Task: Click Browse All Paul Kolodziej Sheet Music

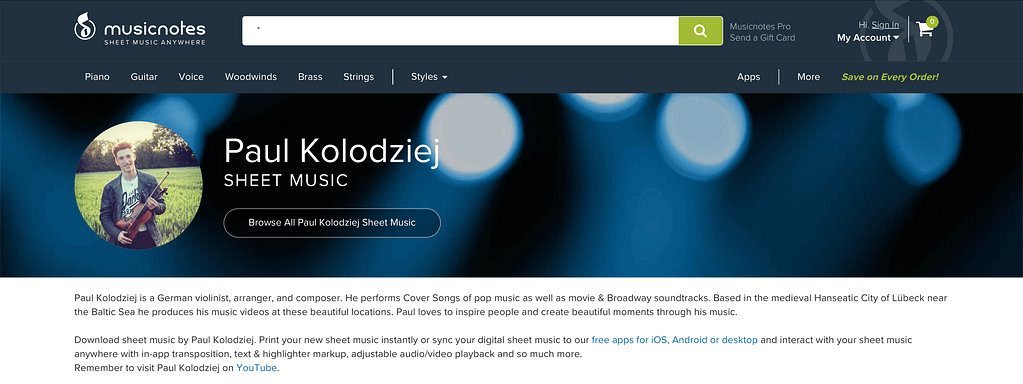Action: (332, 223)
